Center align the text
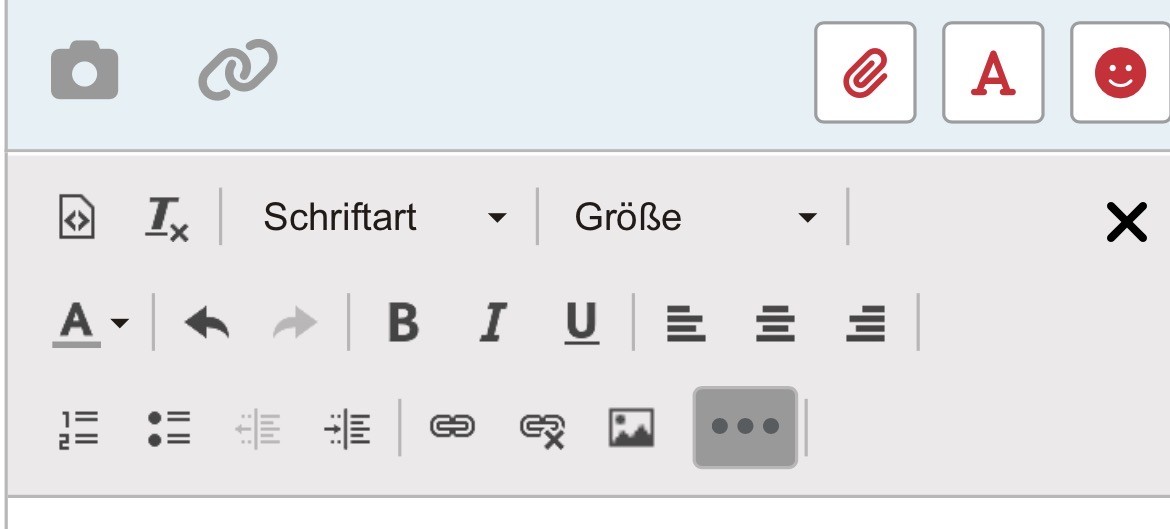 click(x=775, y=323)
